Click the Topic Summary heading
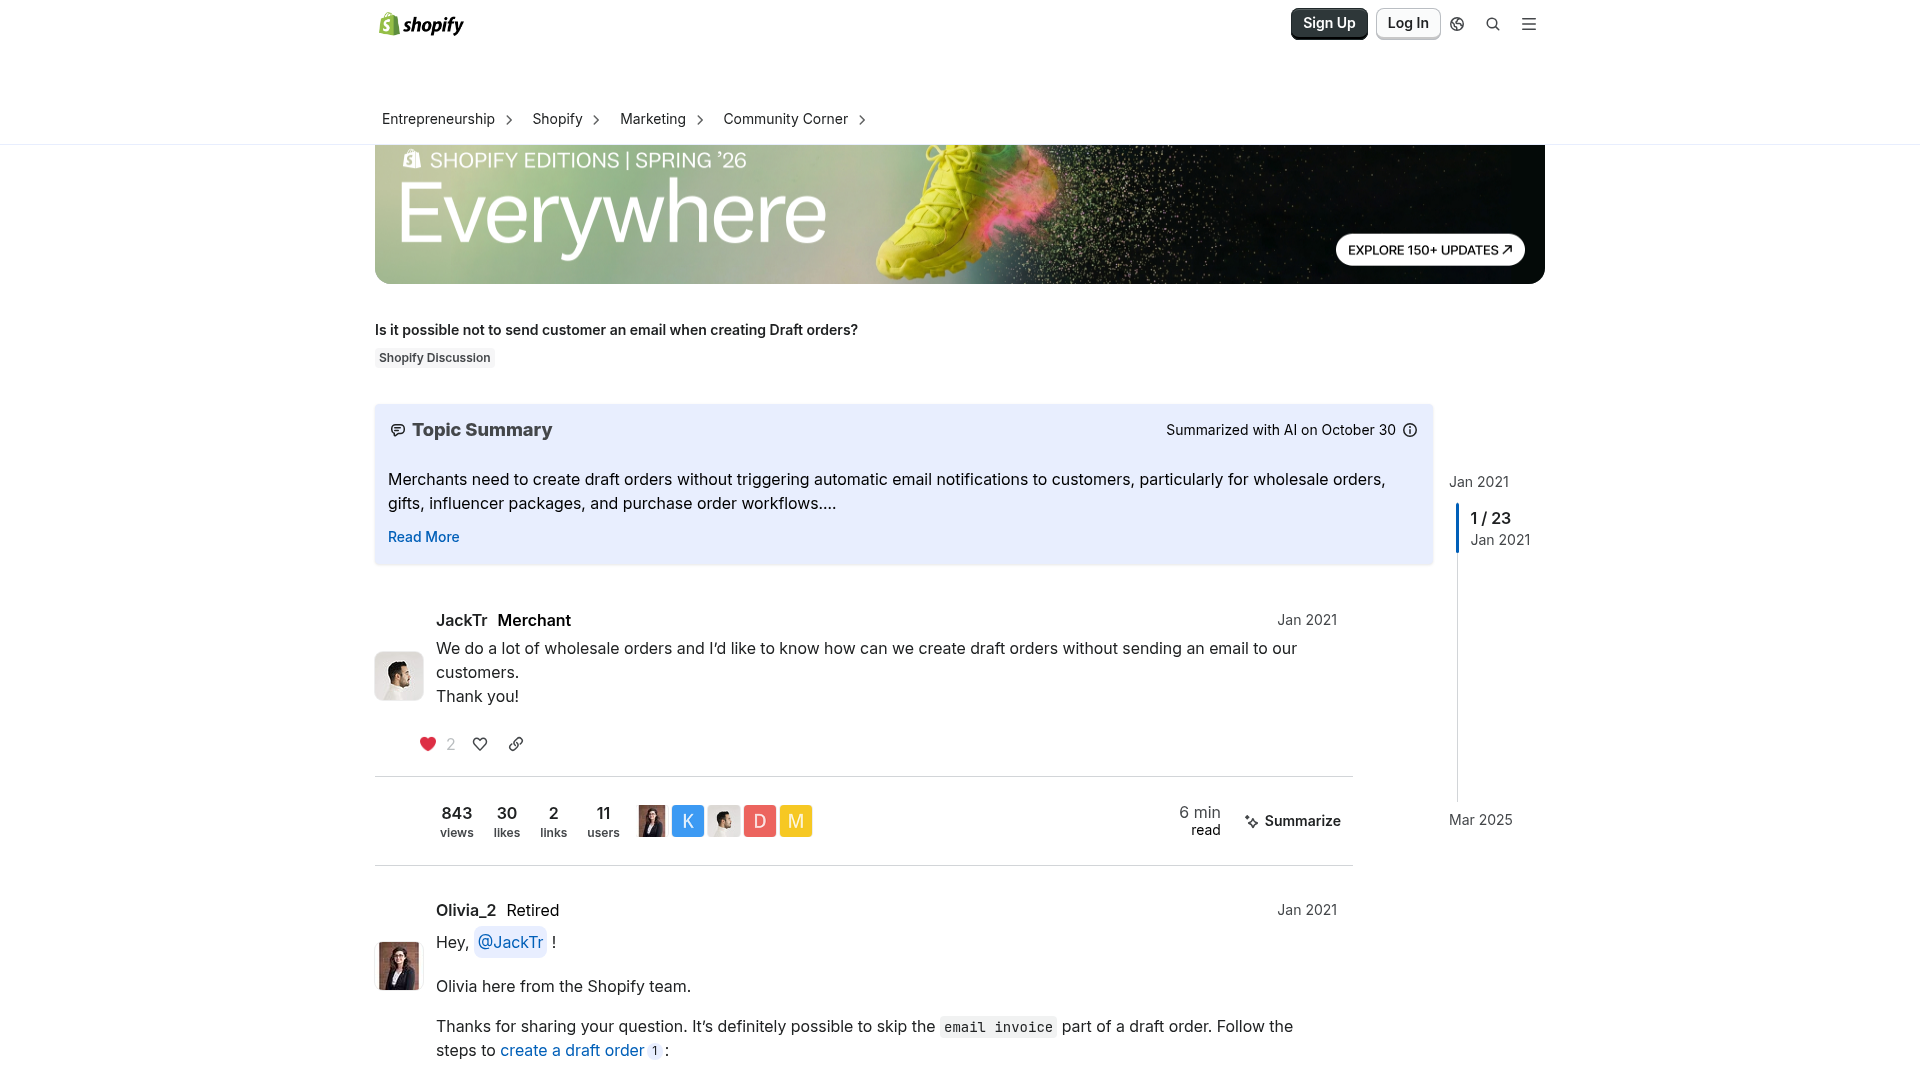The width and height of the screenshot is (1920, 1080). (x=482, y=430)
